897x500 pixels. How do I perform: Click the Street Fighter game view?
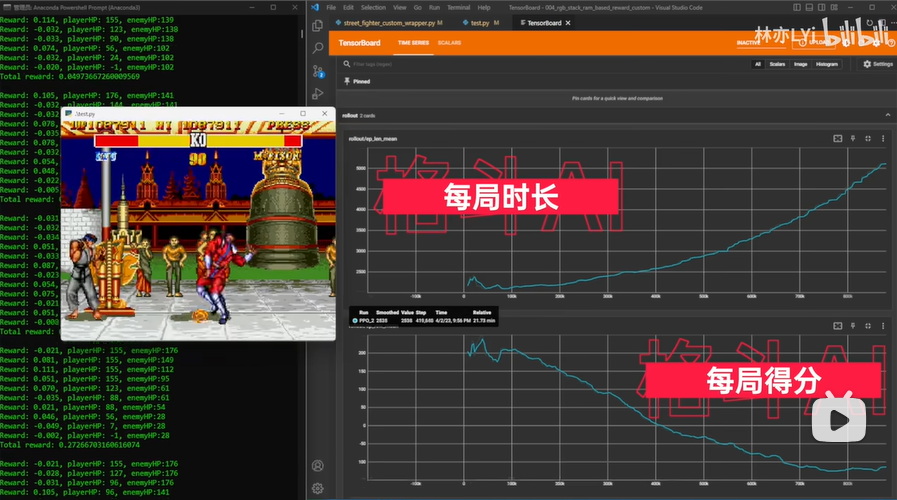click(x=198, y=230)
